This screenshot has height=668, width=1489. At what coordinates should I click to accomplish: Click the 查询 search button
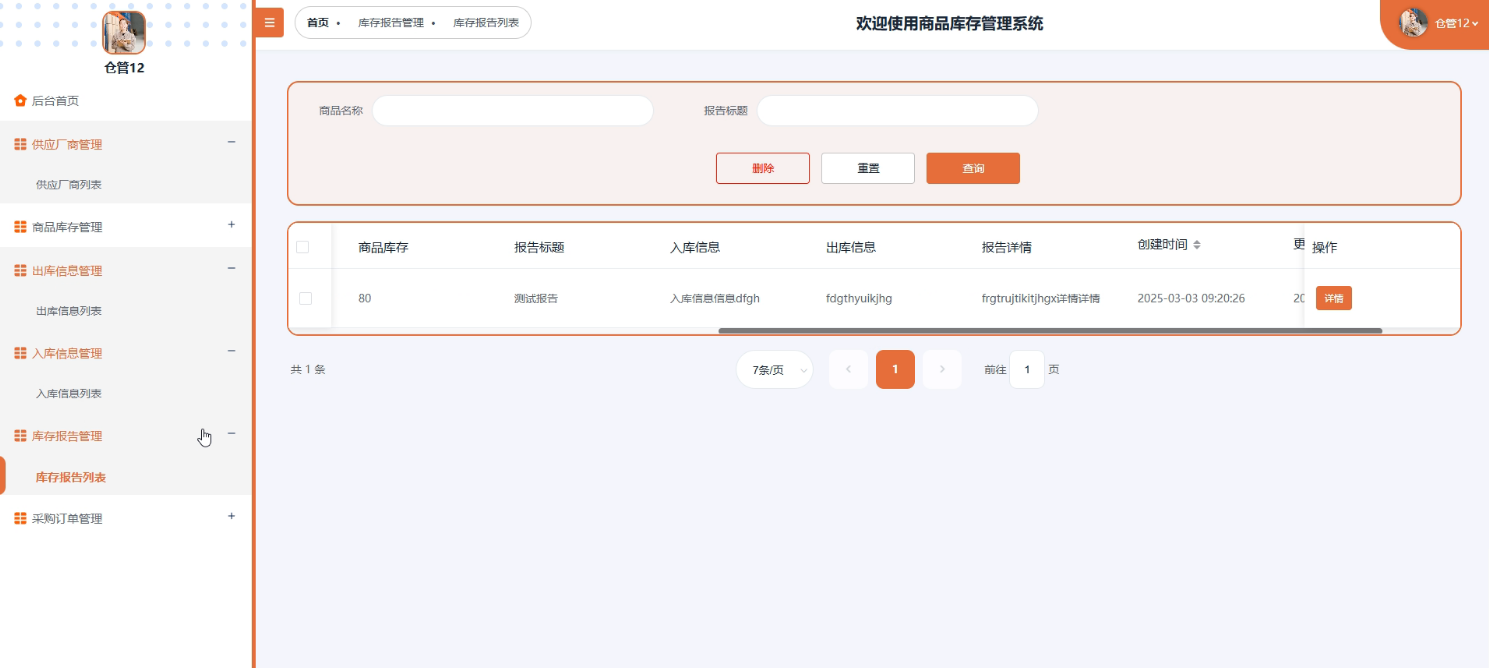coord(973,168)
